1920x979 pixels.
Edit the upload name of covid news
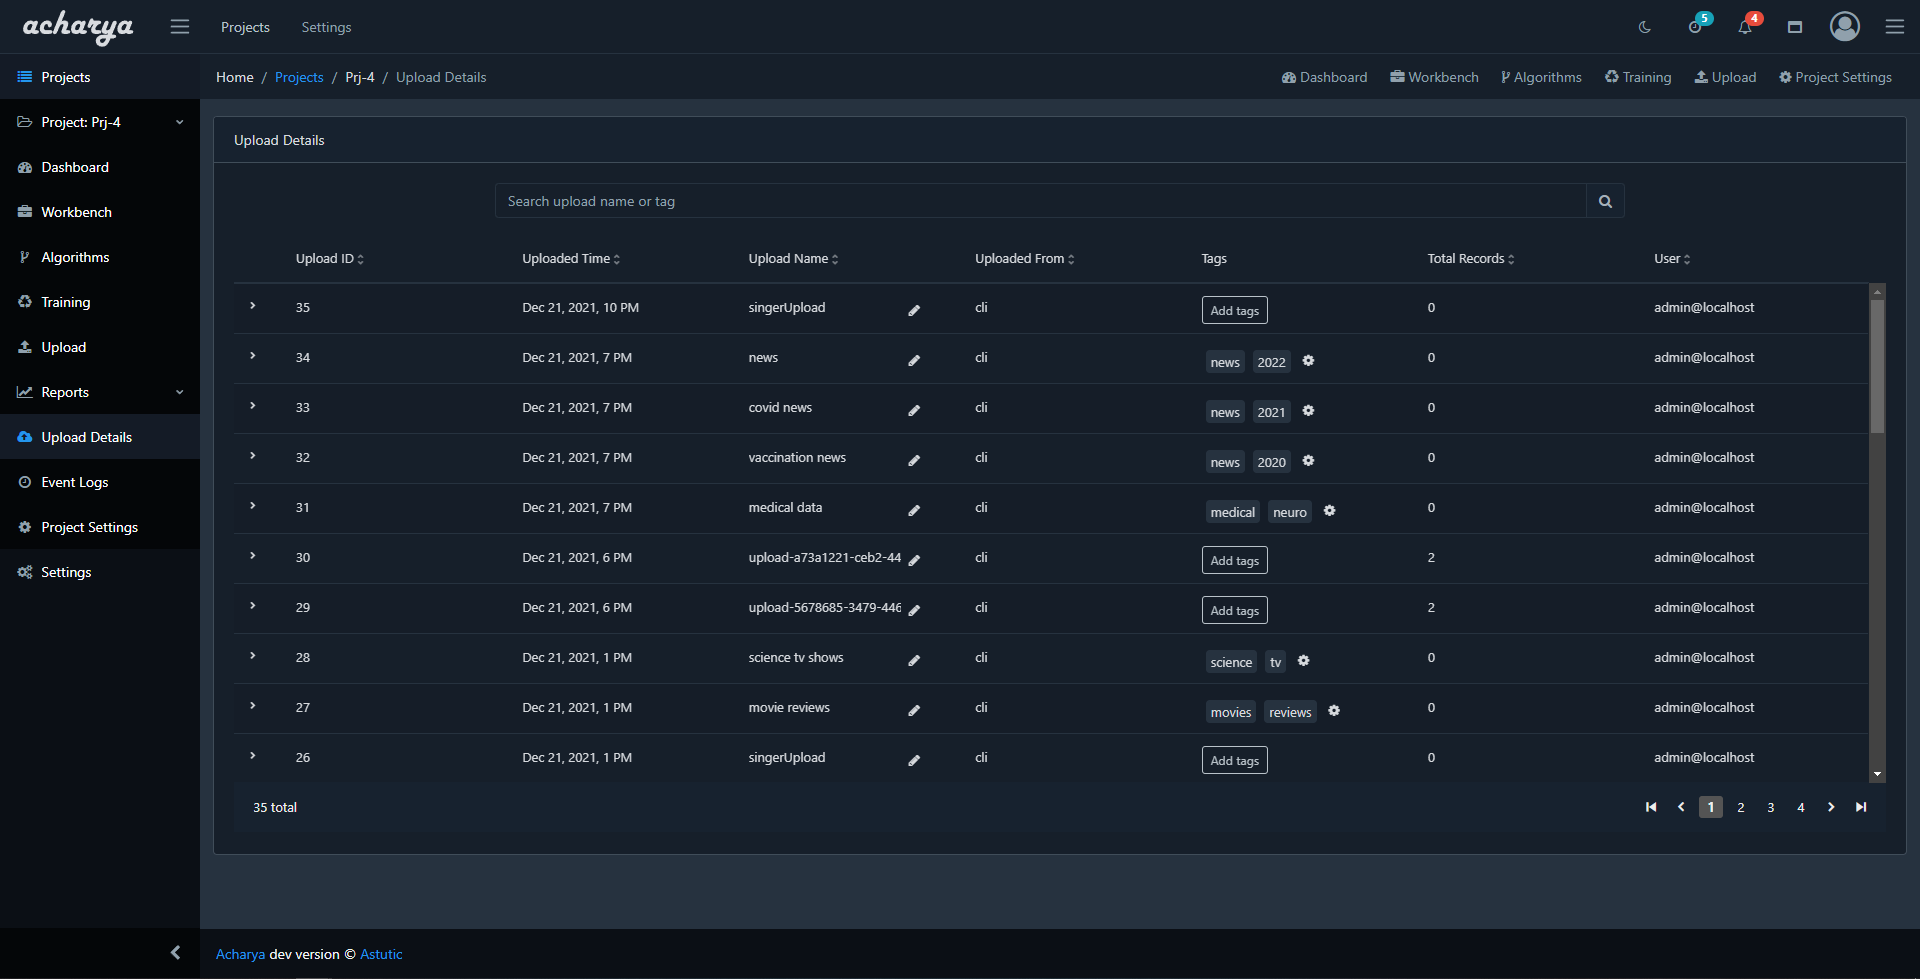(913, 410)
